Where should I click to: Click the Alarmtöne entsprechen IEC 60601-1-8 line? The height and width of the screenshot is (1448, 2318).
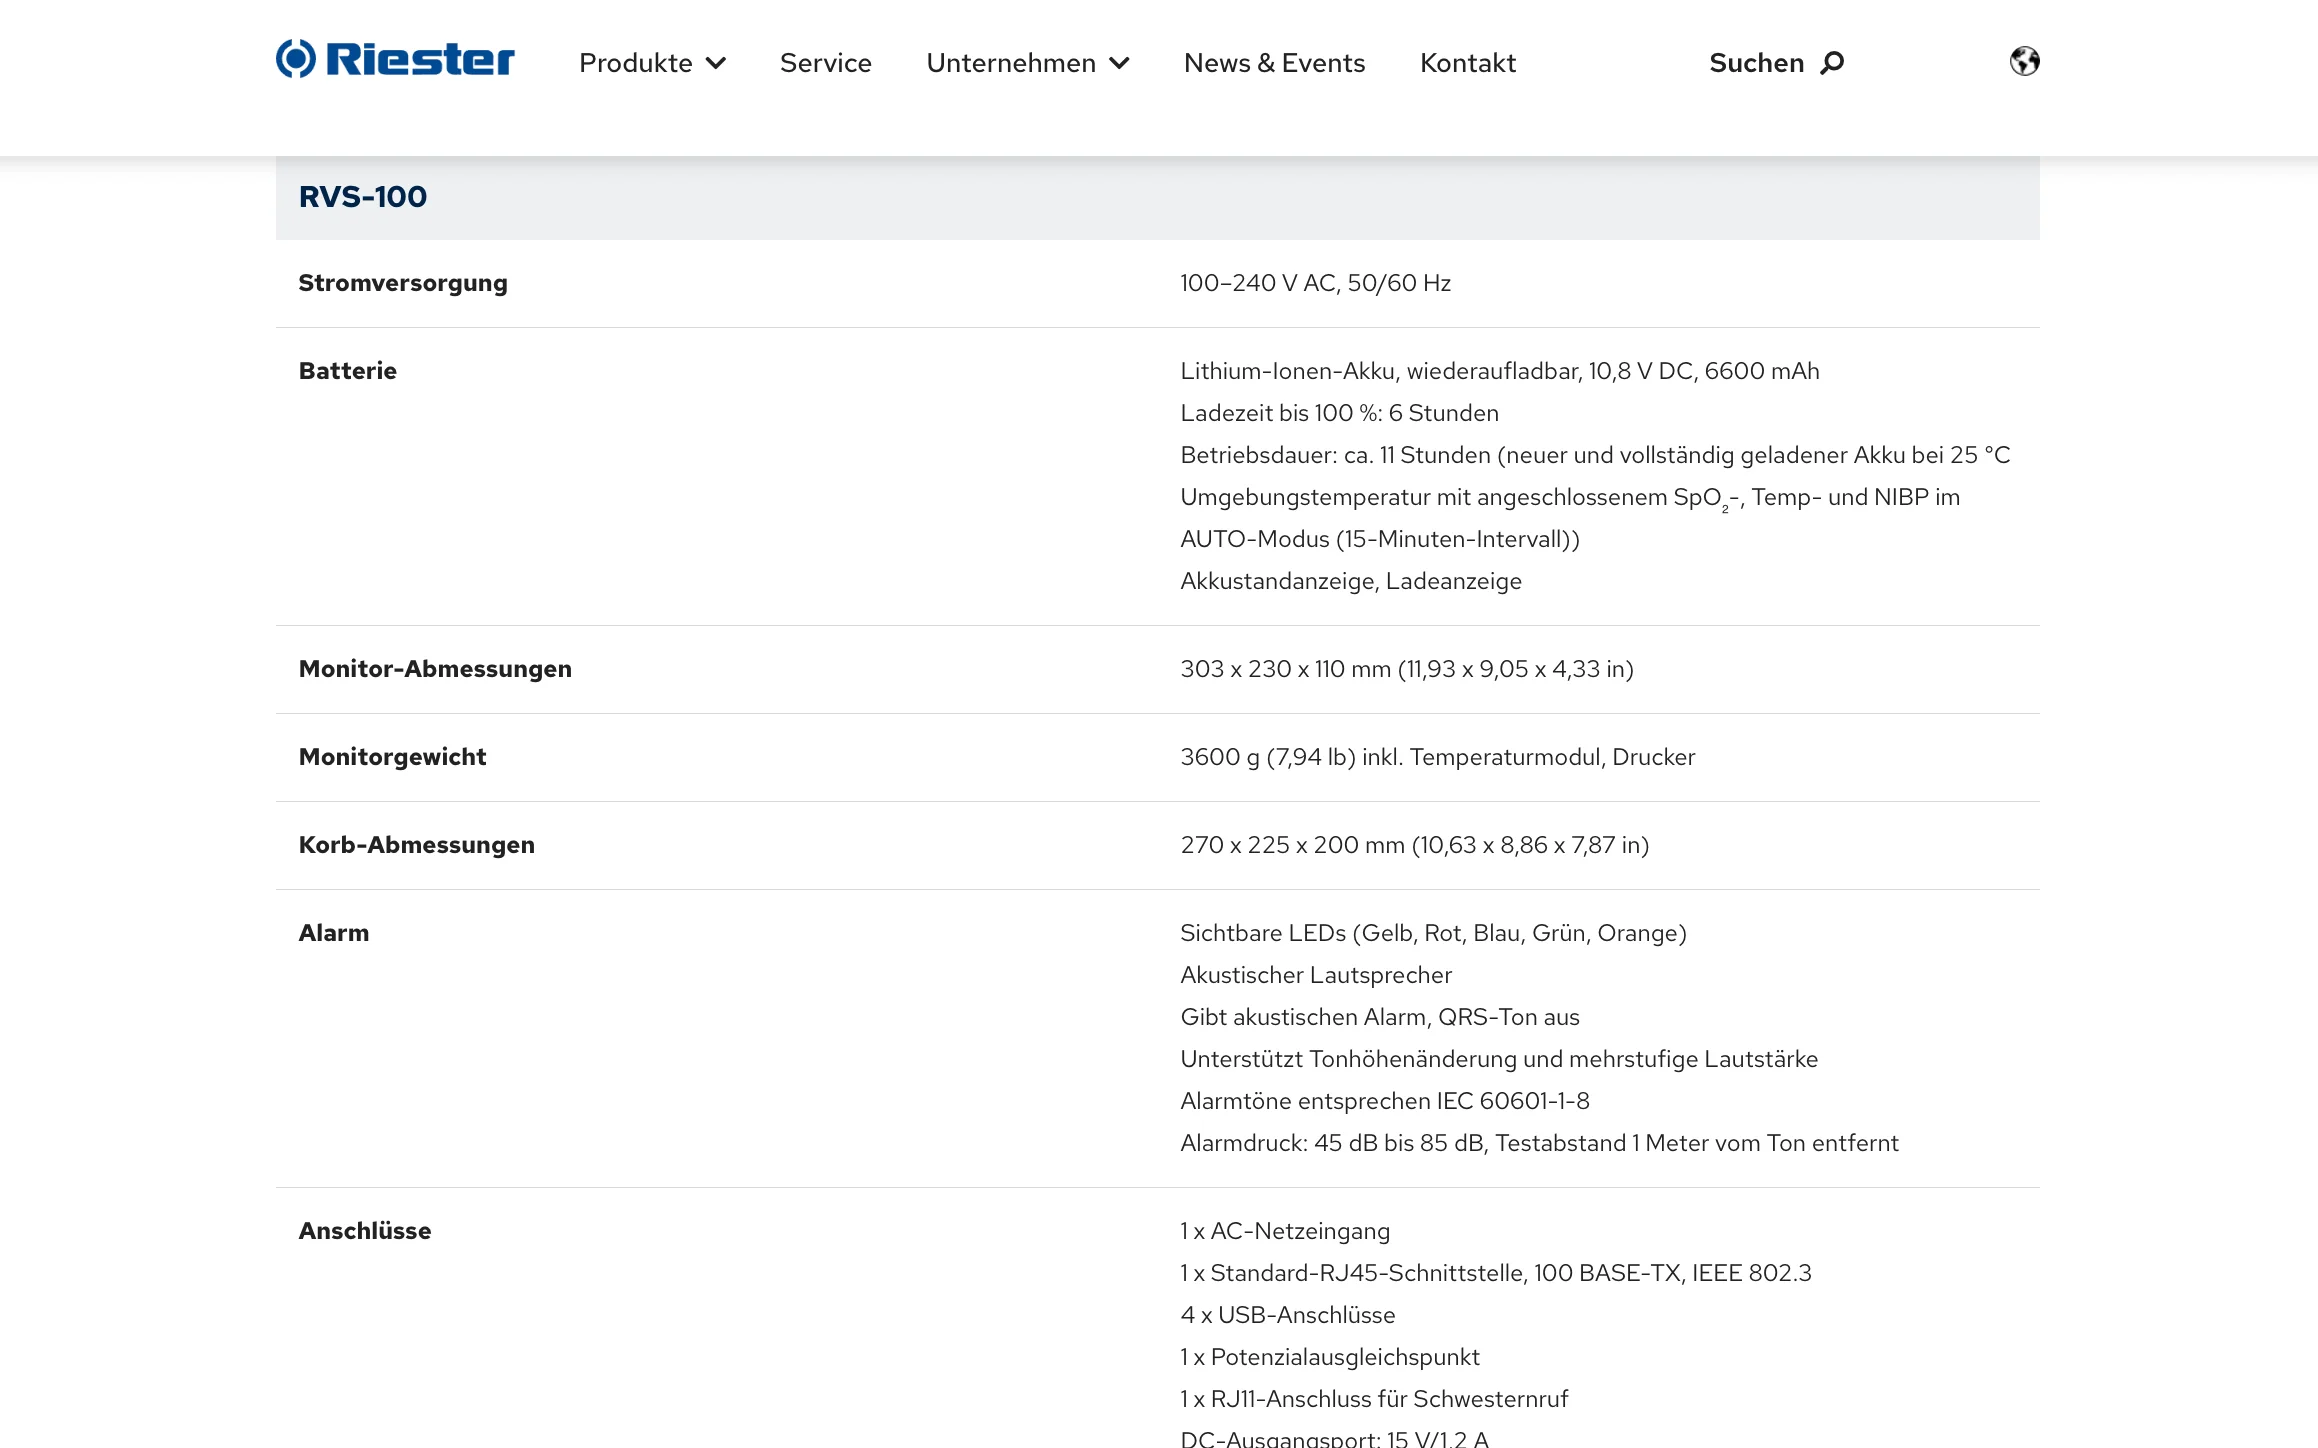point(1385,1101)
